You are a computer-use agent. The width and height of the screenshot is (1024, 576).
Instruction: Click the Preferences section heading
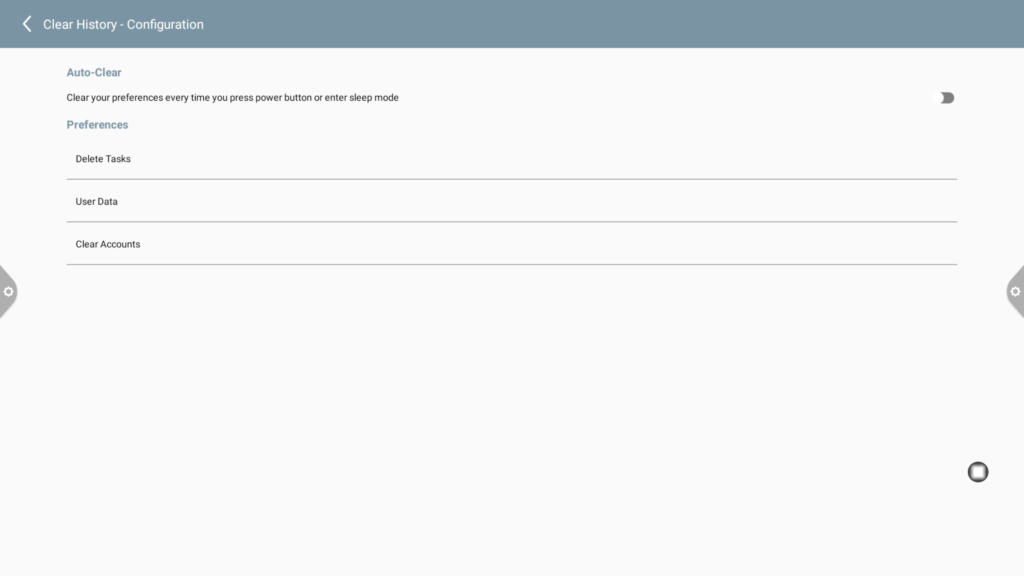[x=97, y=125]
